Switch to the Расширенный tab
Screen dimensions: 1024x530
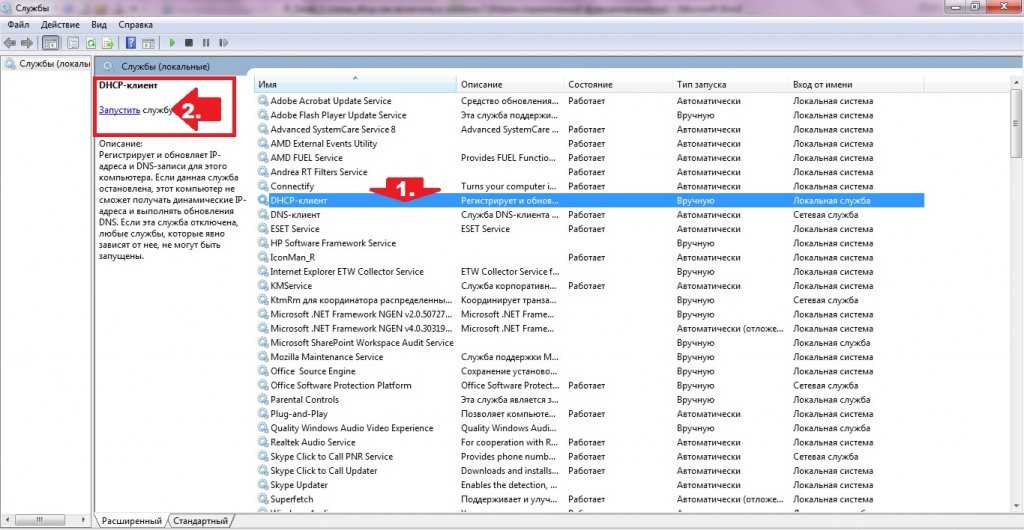[x=131, y=521]
